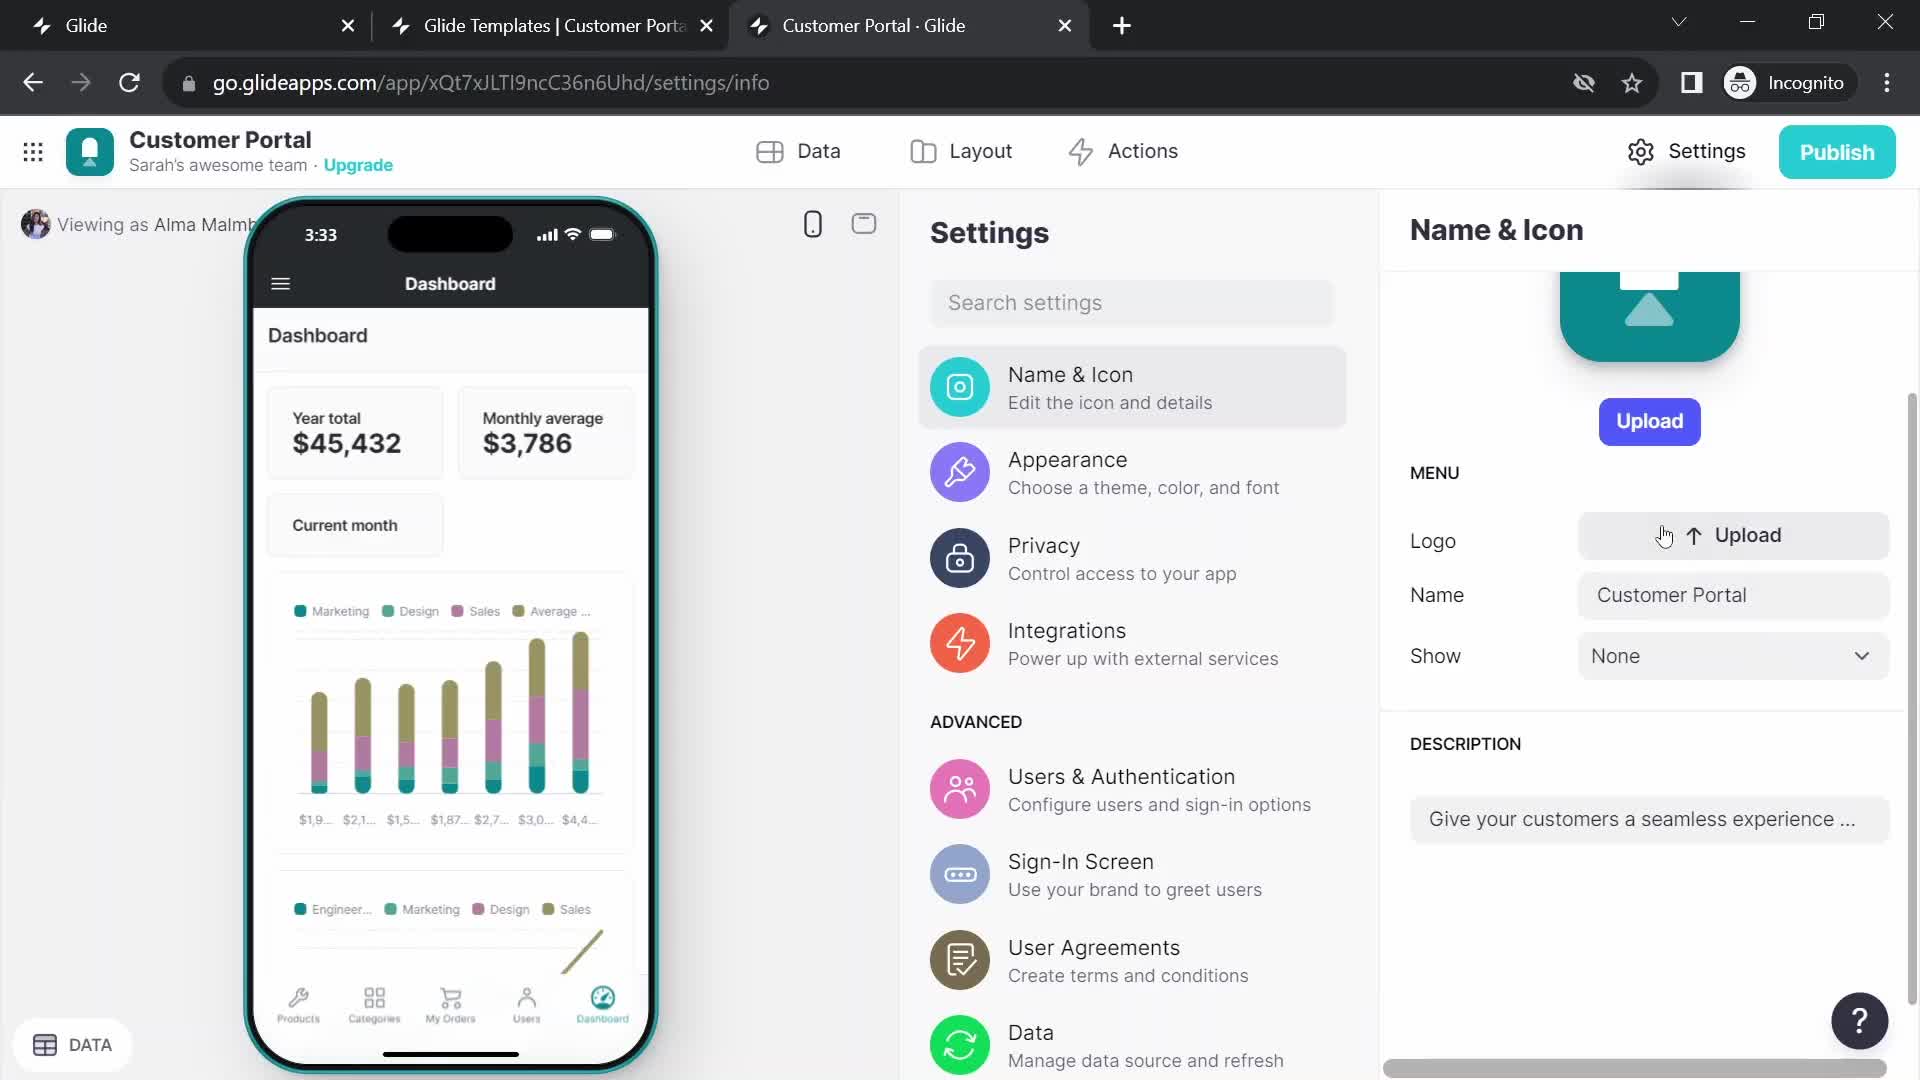Click the Name & Icon settings icon
Image resolution: width=1920 pixels, height=1080 pixels.
[x=959, y=386]
